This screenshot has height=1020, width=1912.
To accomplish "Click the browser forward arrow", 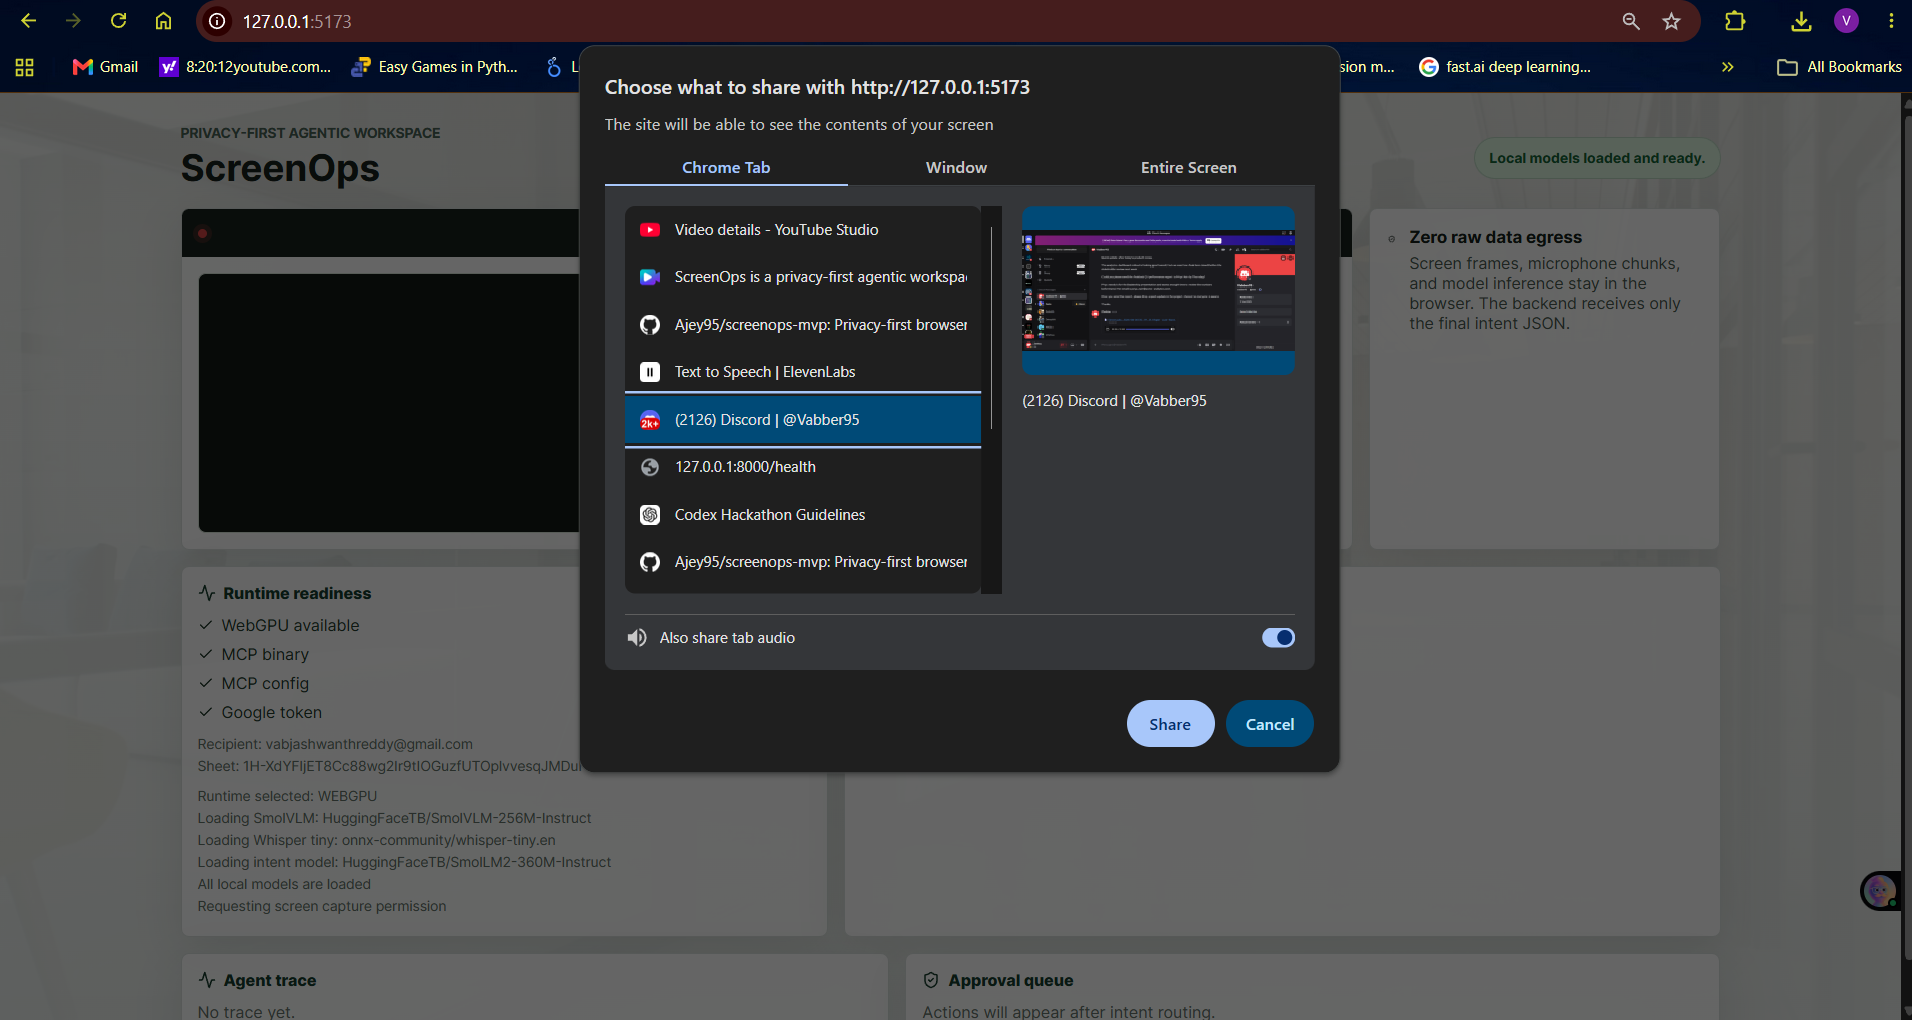I will (x=73, y=21).
